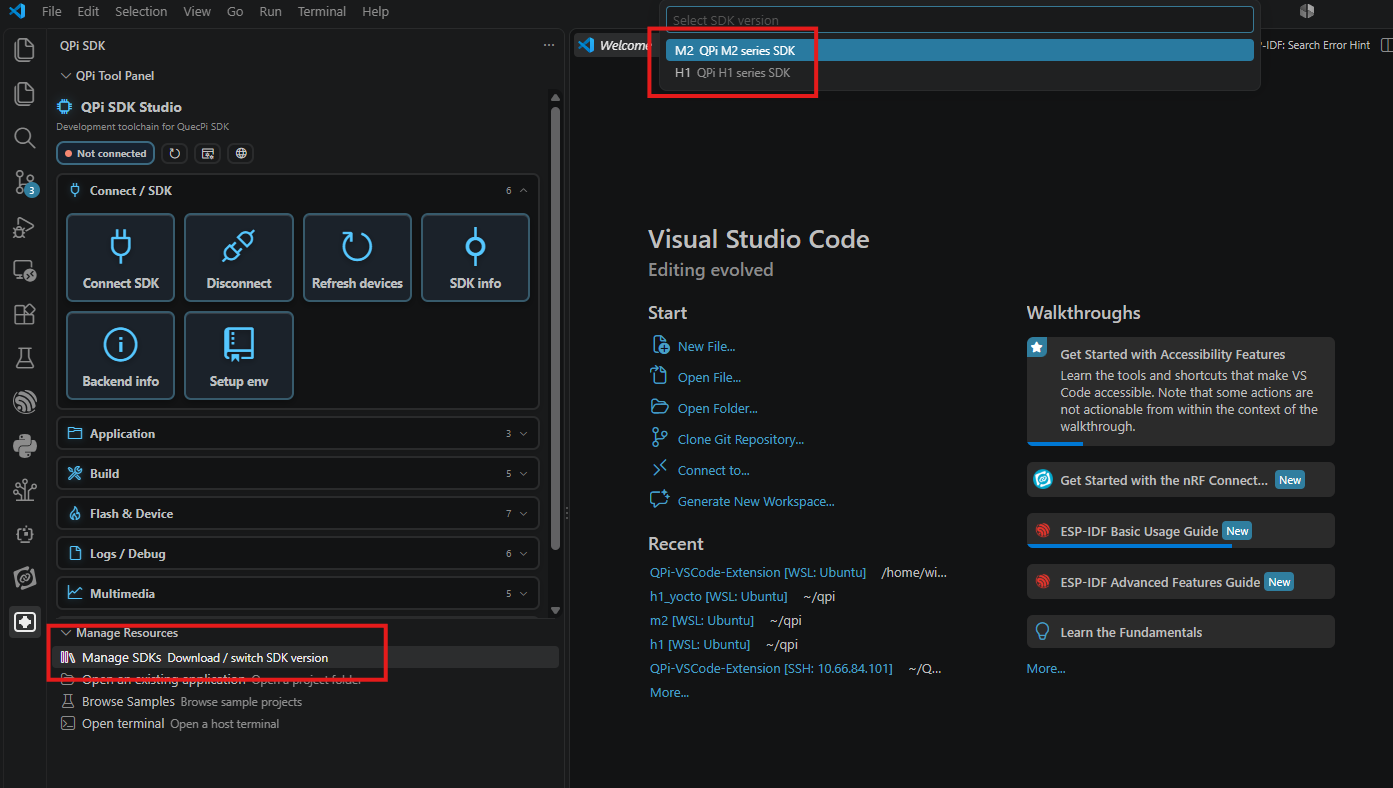Collapse the Connect / SDK section
1393x788 pixels.
(298, 190)
